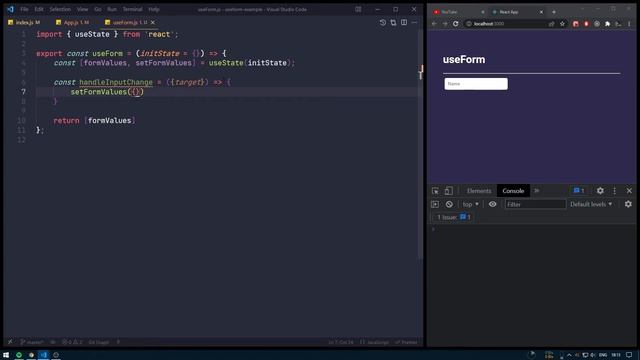Open the Windows Start menu
The image size is (640, 360).
(6, 355)
